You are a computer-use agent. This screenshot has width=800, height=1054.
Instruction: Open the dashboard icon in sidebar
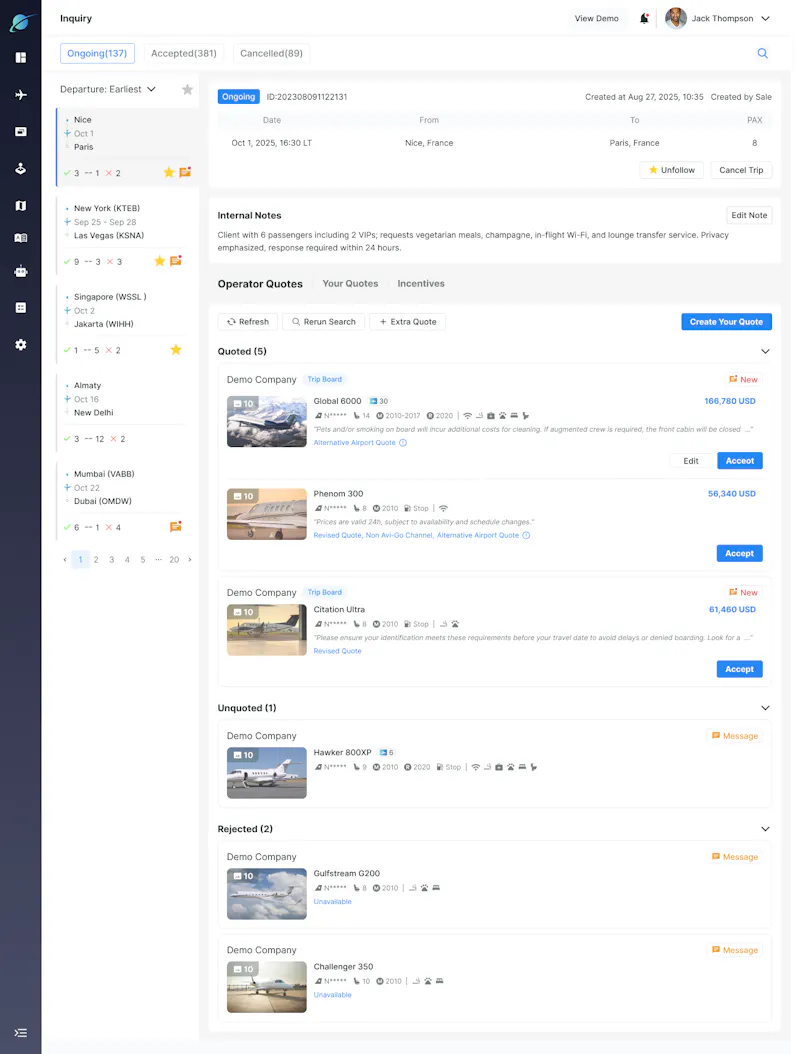[21, 58]
